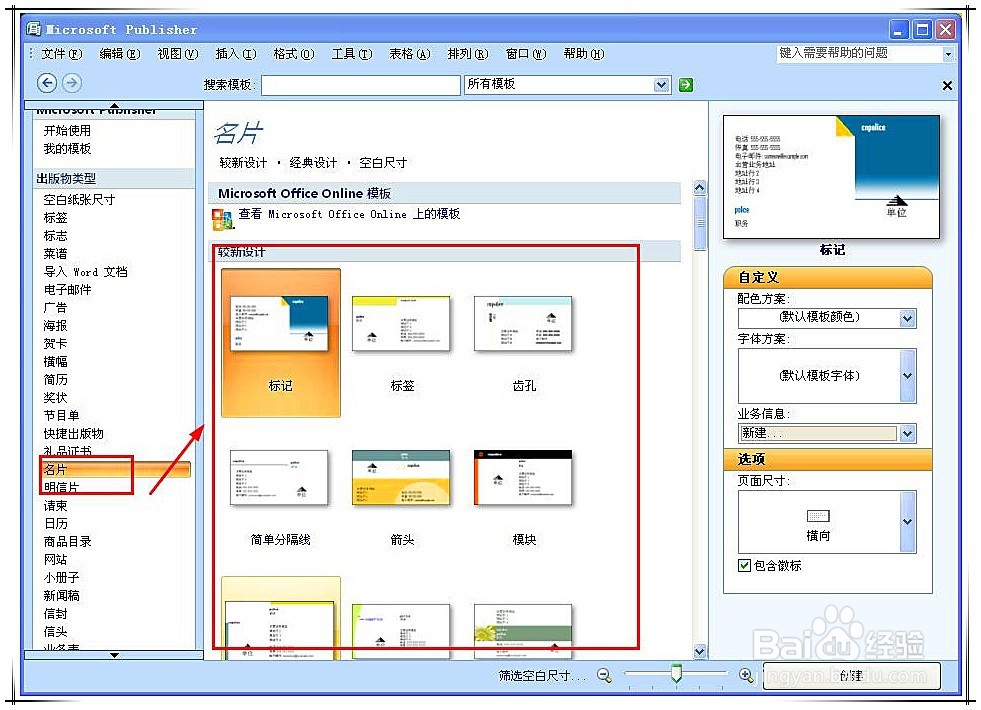Select the 标记 business card template
Screen dimensions: 981x710
(x=281, y=343)
